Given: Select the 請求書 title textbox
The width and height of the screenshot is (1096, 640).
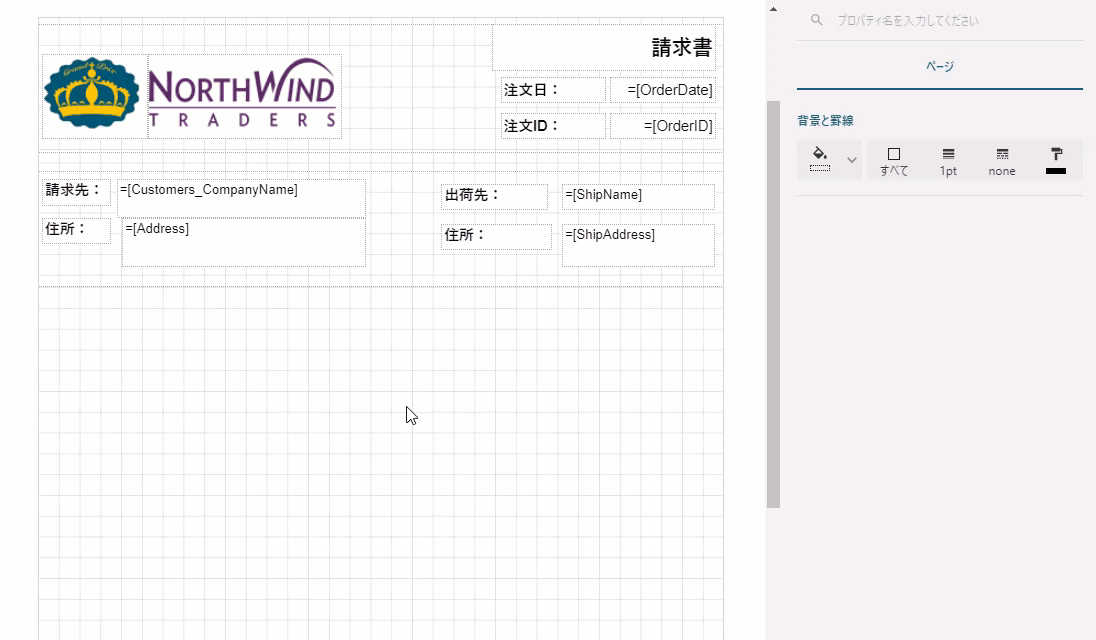Looking at the screenshot, I should coord(604,48).
